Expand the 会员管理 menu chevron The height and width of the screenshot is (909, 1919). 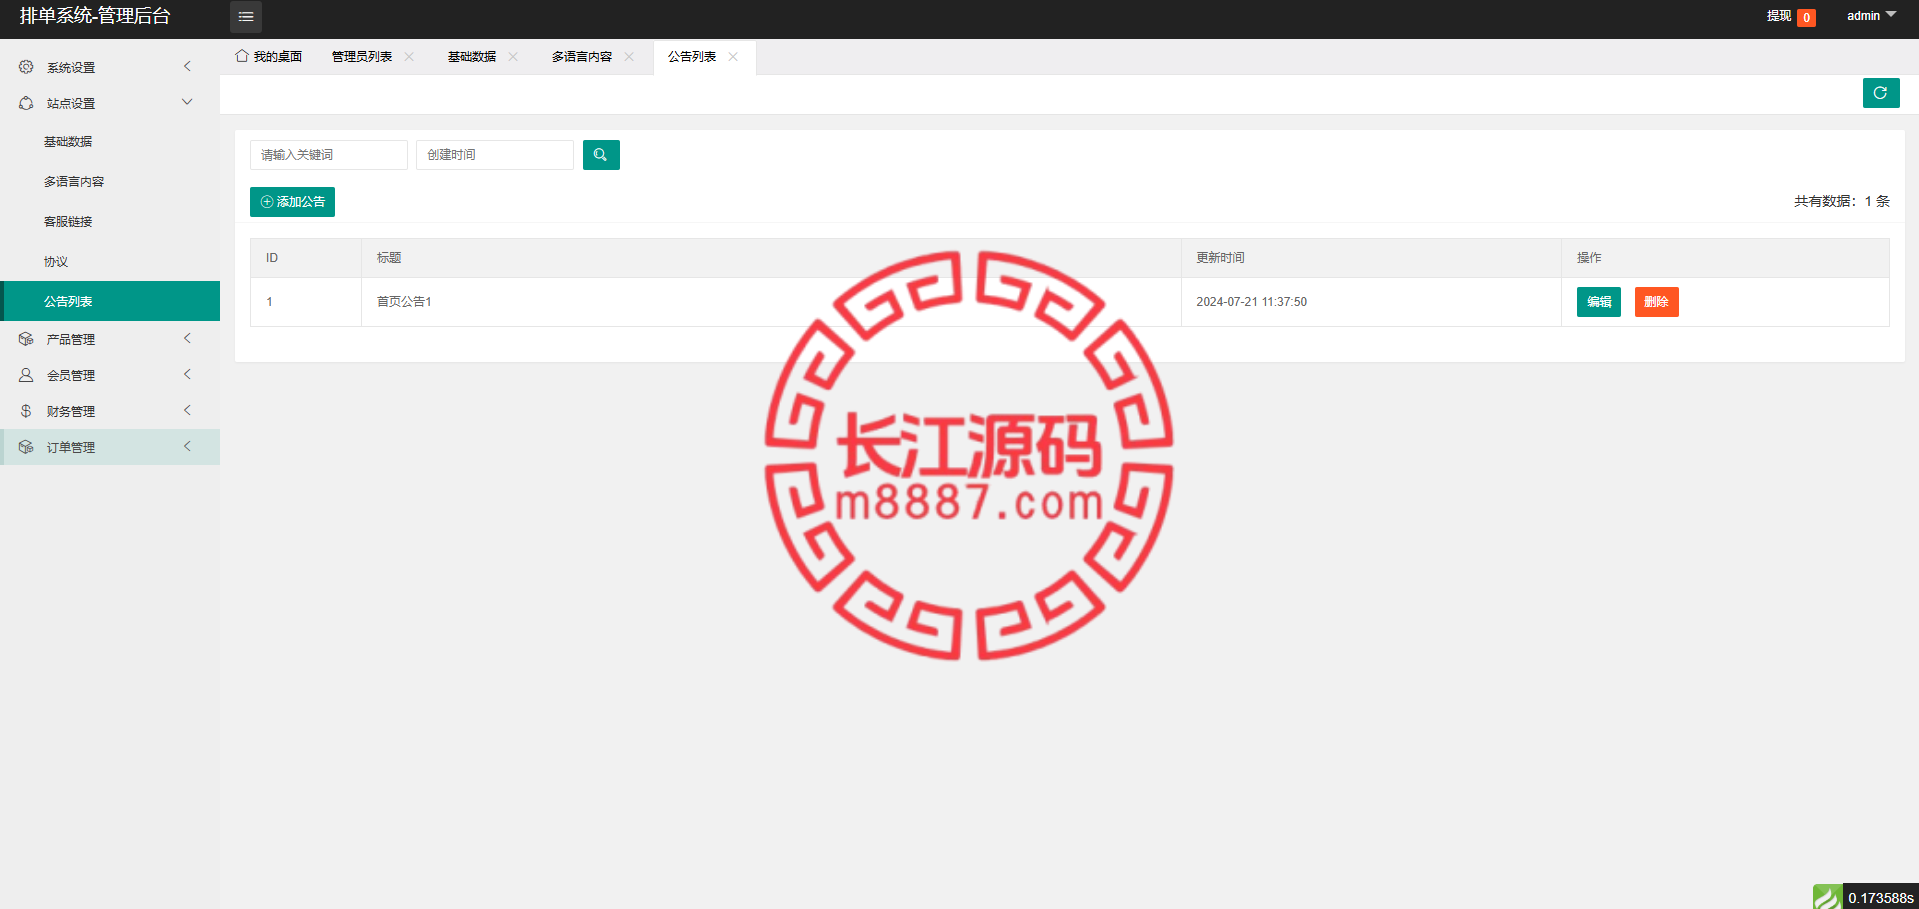[187, 374]
